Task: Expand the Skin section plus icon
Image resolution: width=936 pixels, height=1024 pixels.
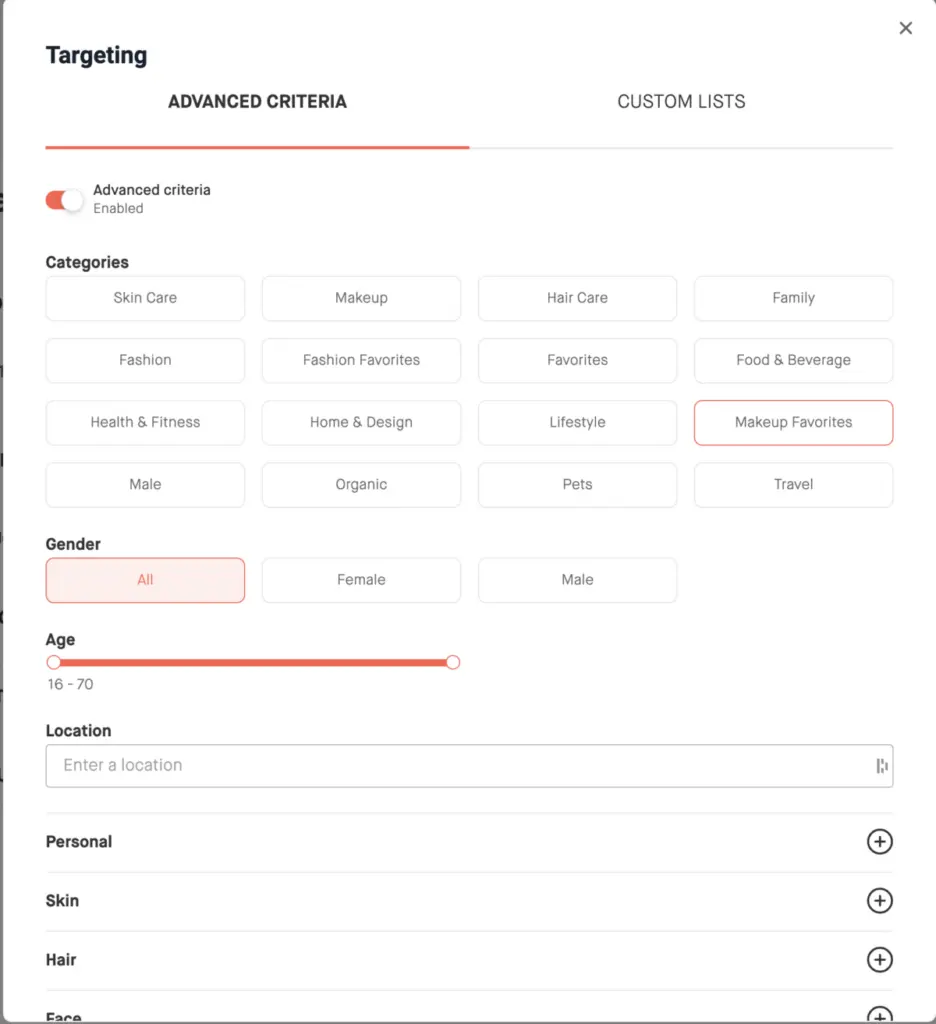Action: point(879,901)
